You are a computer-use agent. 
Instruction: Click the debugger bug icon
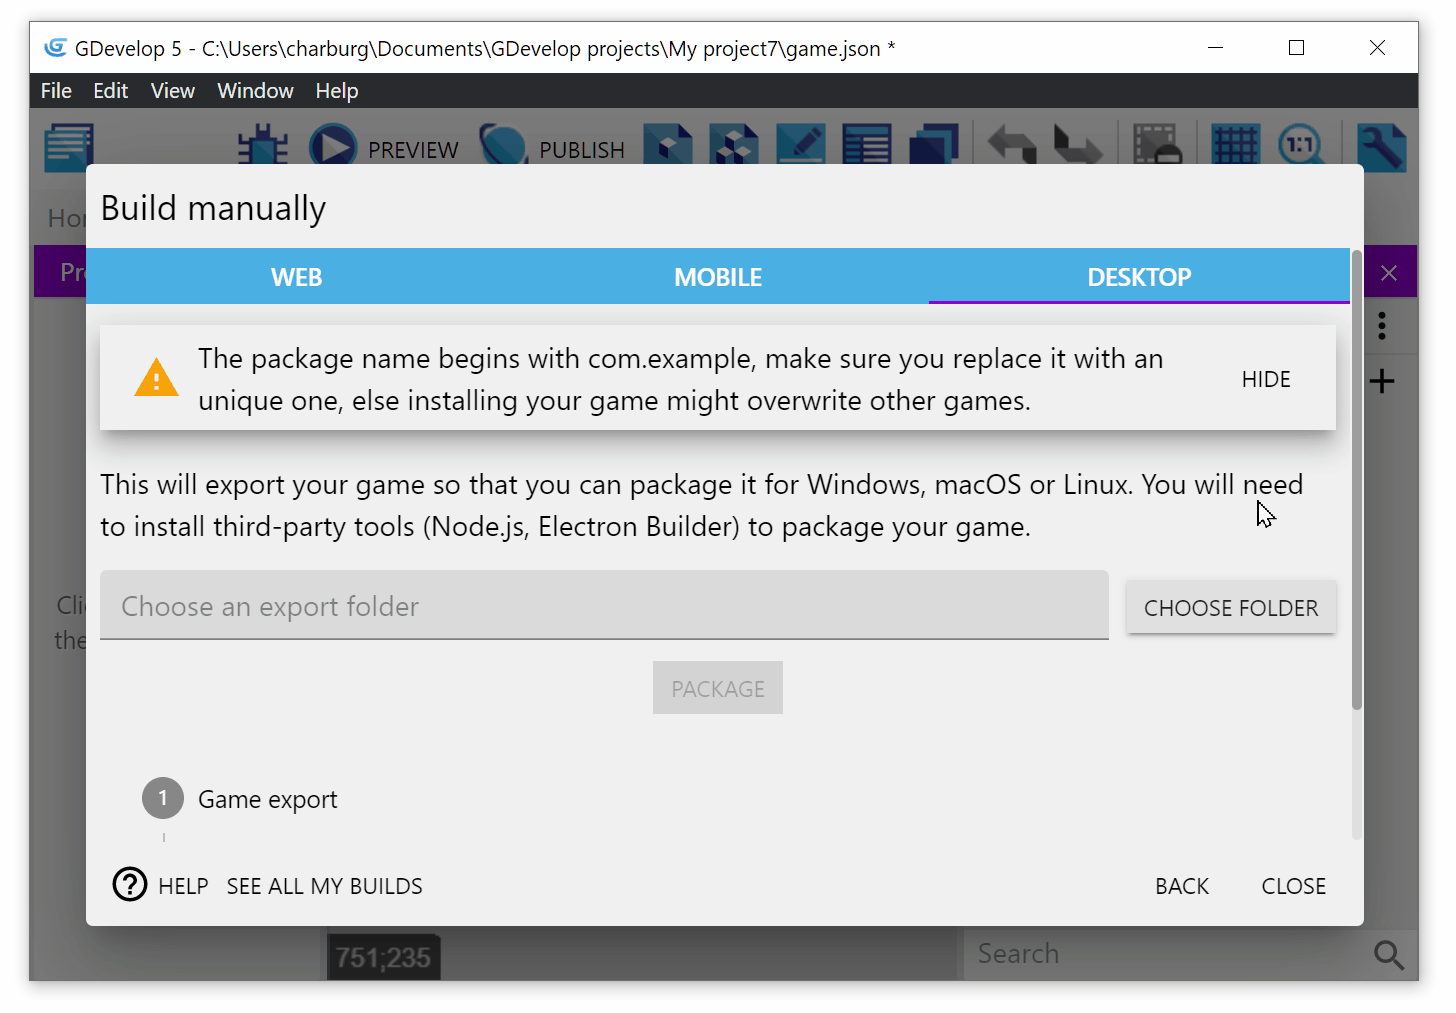click(x=263, y=146)
